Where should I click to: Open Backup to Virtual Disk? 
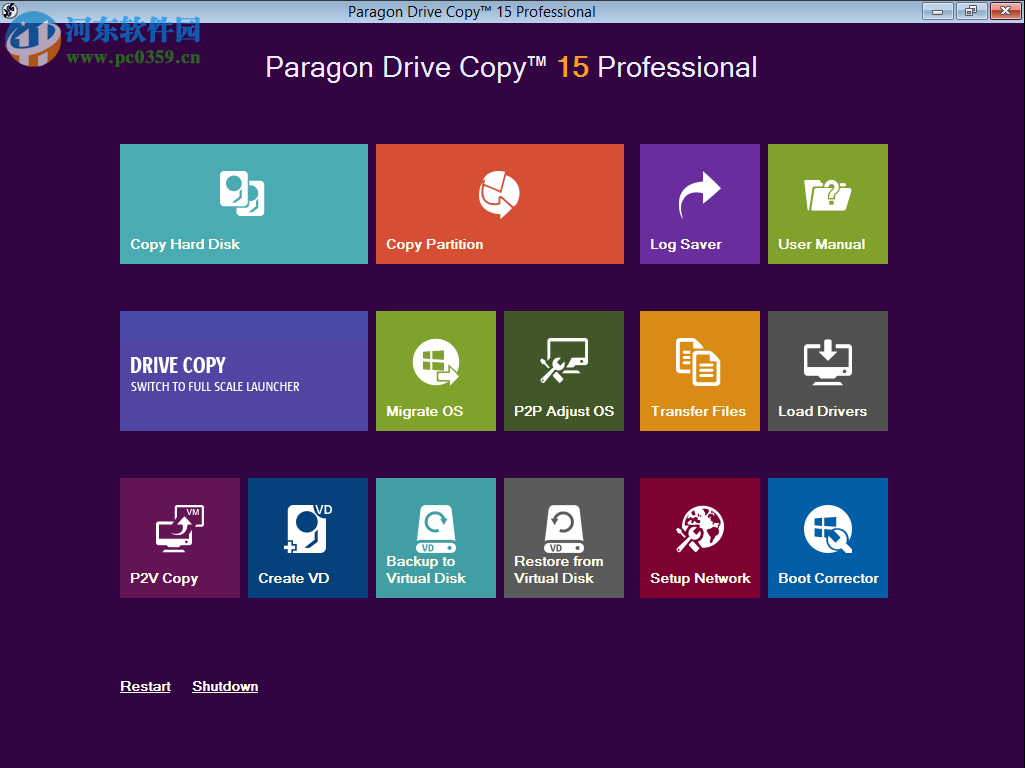[435, 538]
